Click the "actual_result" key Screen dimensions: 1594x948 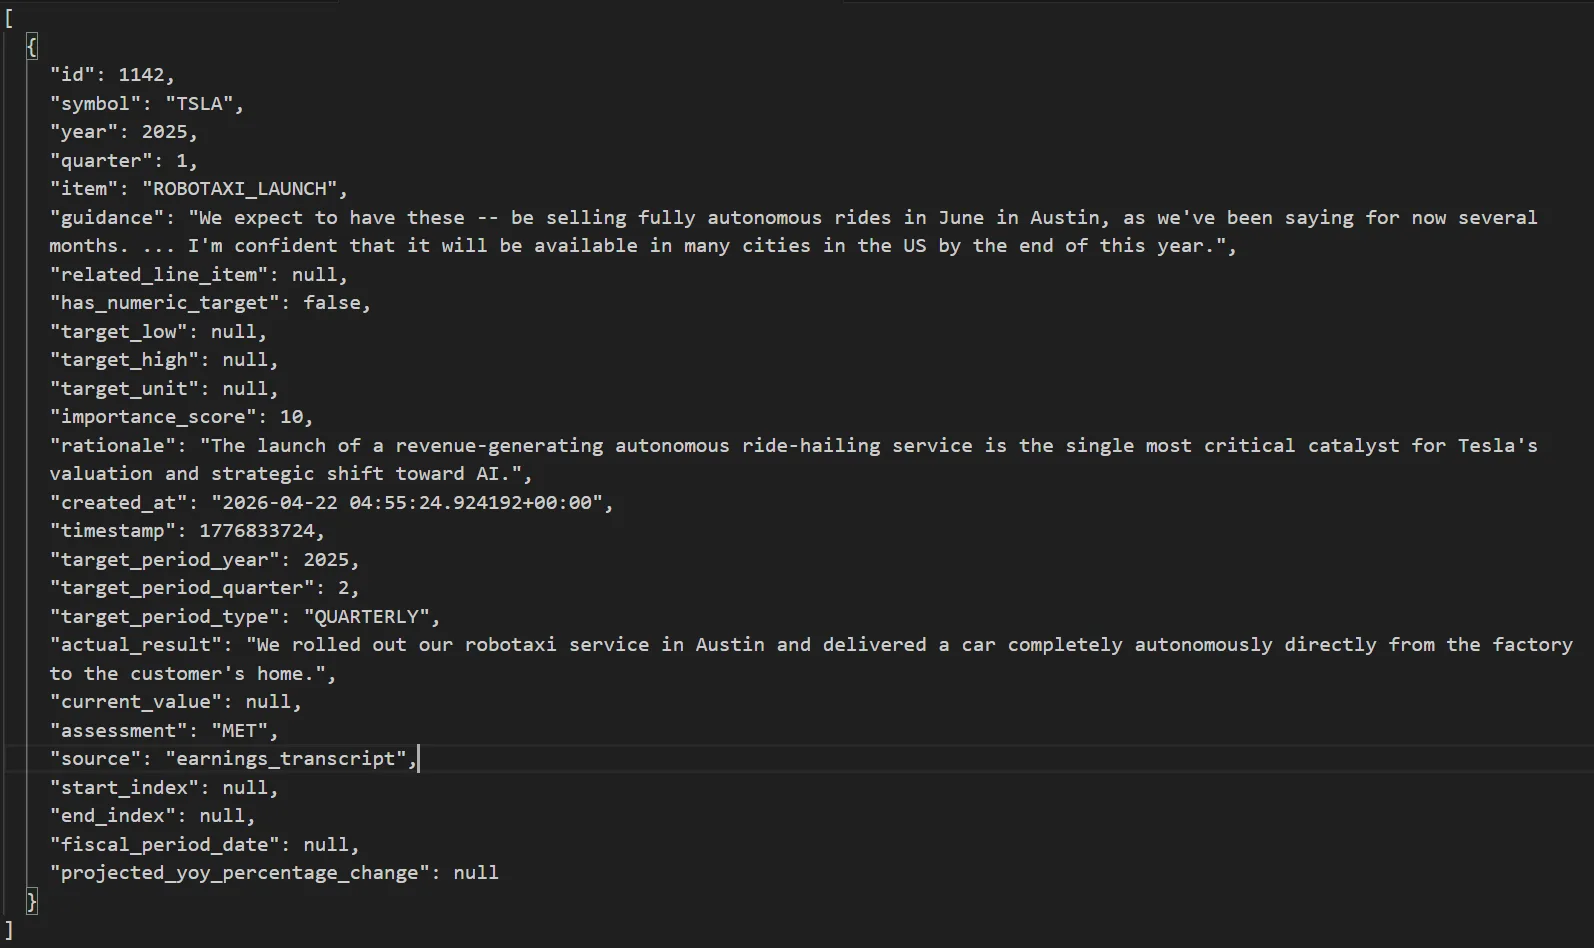click(x=136, y=645)
